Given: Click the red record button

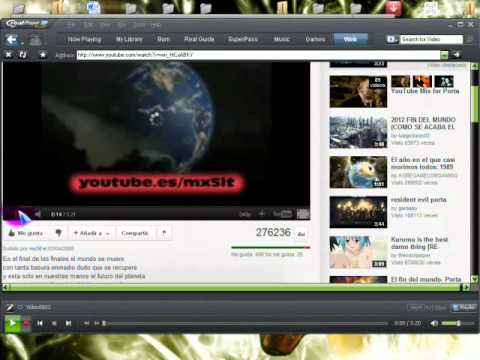Looking at the screenshot, I should tap(26, 323).
